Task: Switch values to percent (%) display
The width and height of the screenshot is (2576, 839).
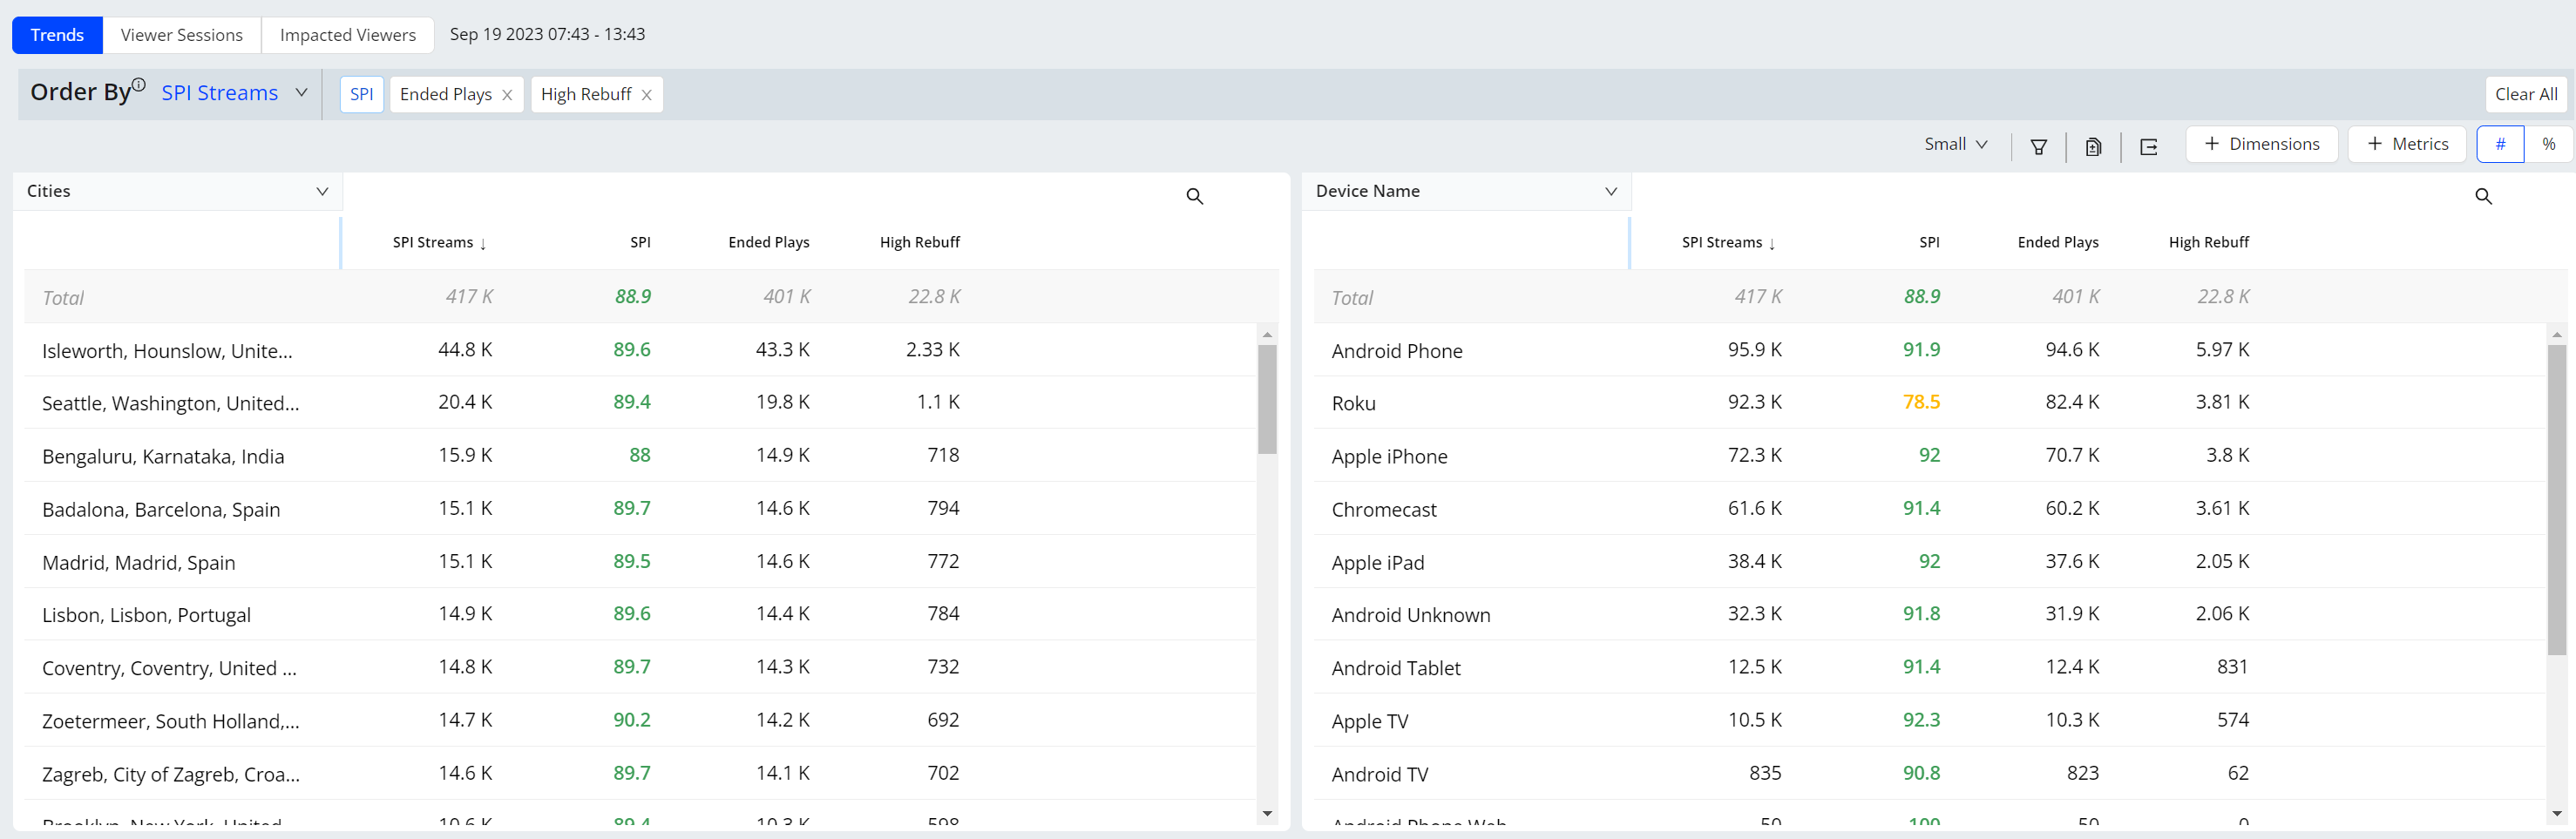Action: [2548, 144]
